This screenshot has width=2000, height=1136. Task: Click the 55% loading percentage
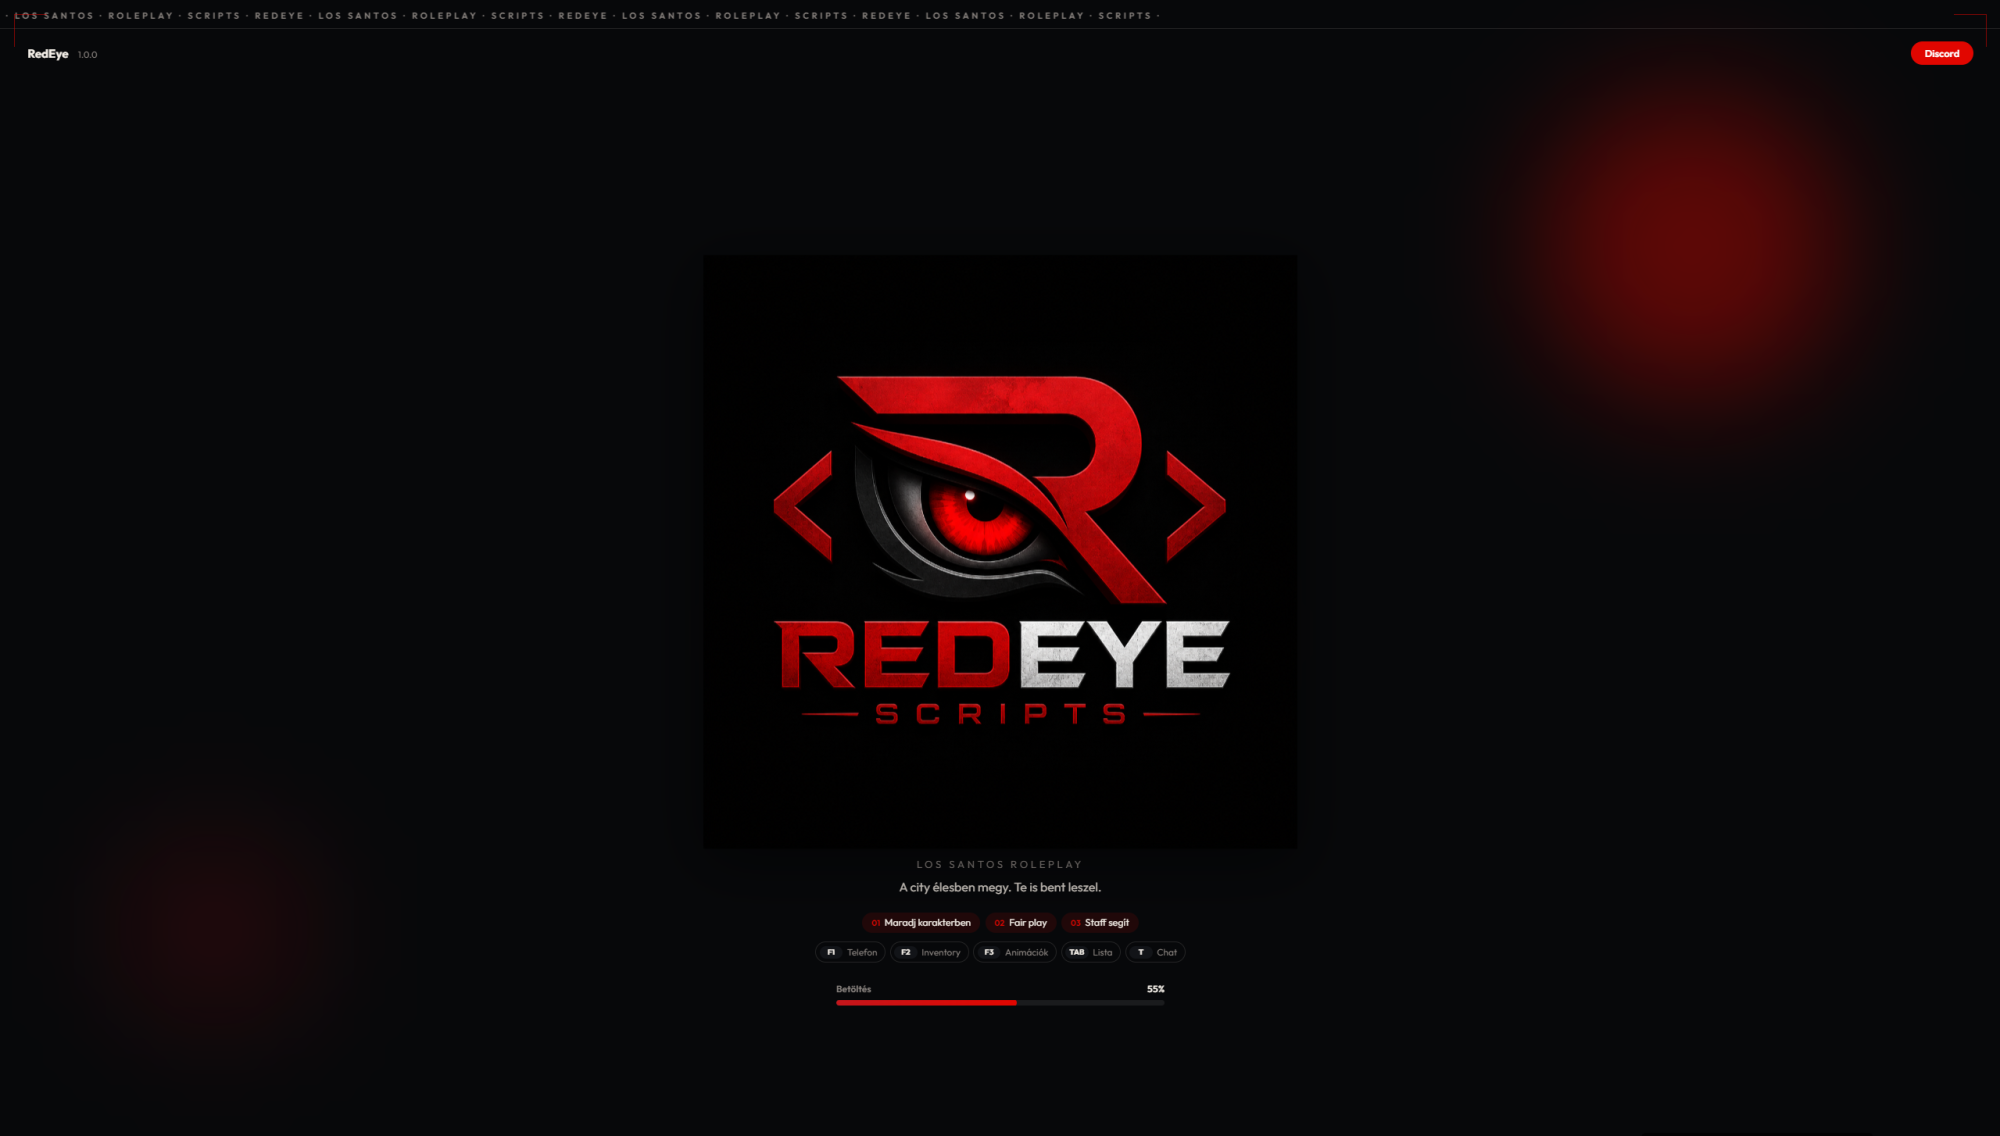pos(1155,989)
